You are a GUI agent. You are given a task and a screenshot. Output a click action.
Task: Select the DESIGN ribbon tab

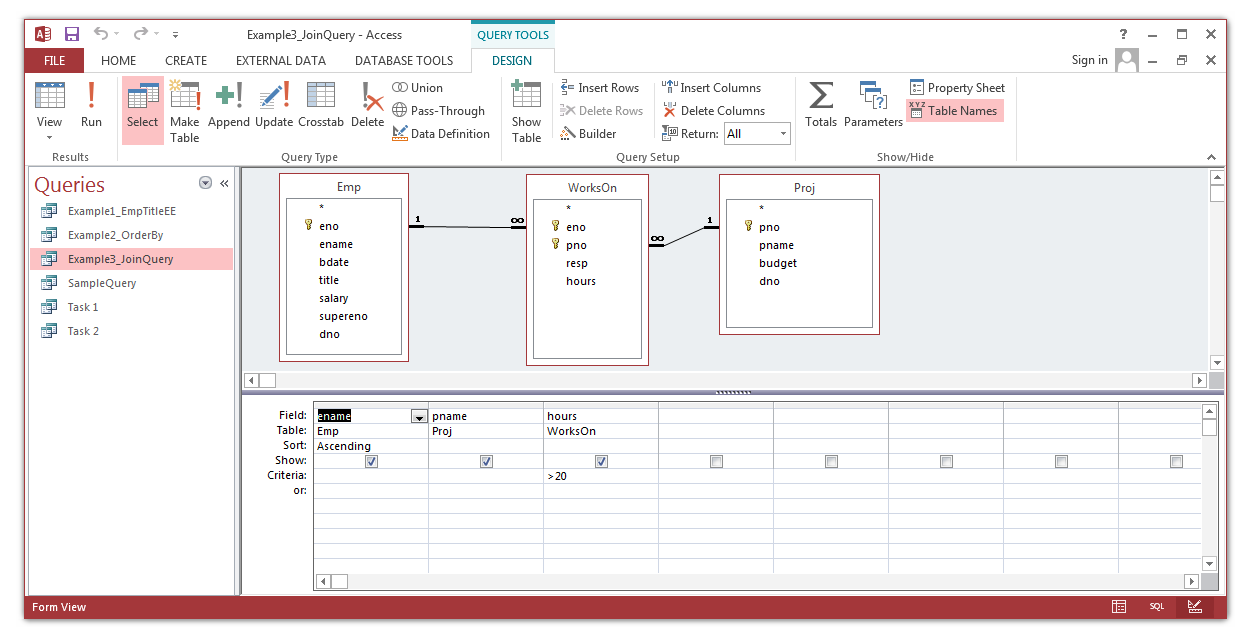pyautogui.click(x=512, y=60)
